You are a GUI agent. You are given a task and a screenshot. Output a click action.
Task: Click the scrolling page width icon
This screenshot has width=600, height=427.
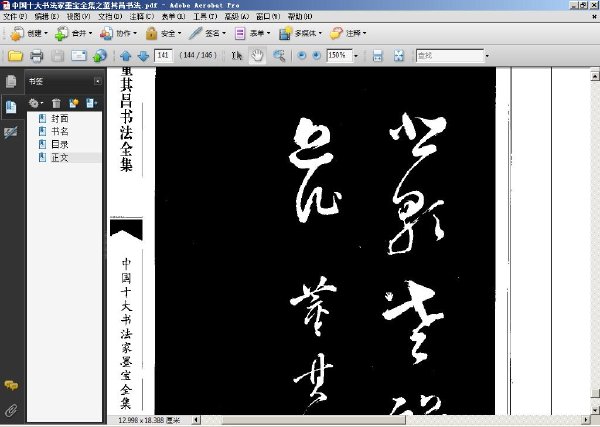click(378, 56)
